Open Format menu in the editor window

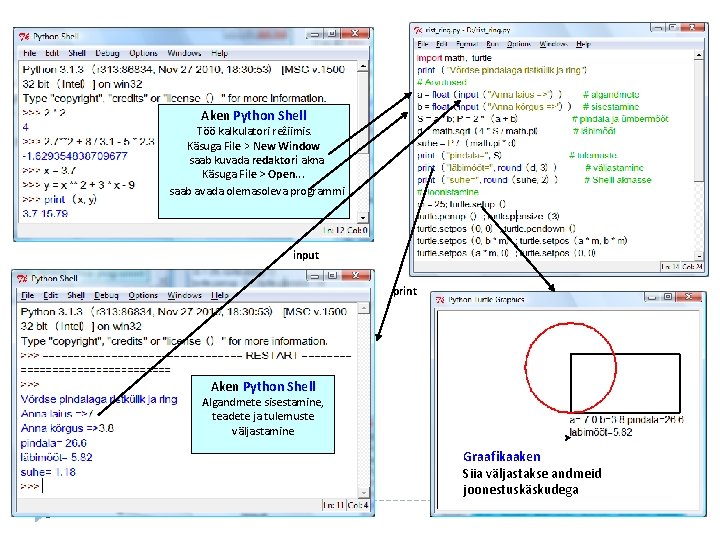coord(467,44)
